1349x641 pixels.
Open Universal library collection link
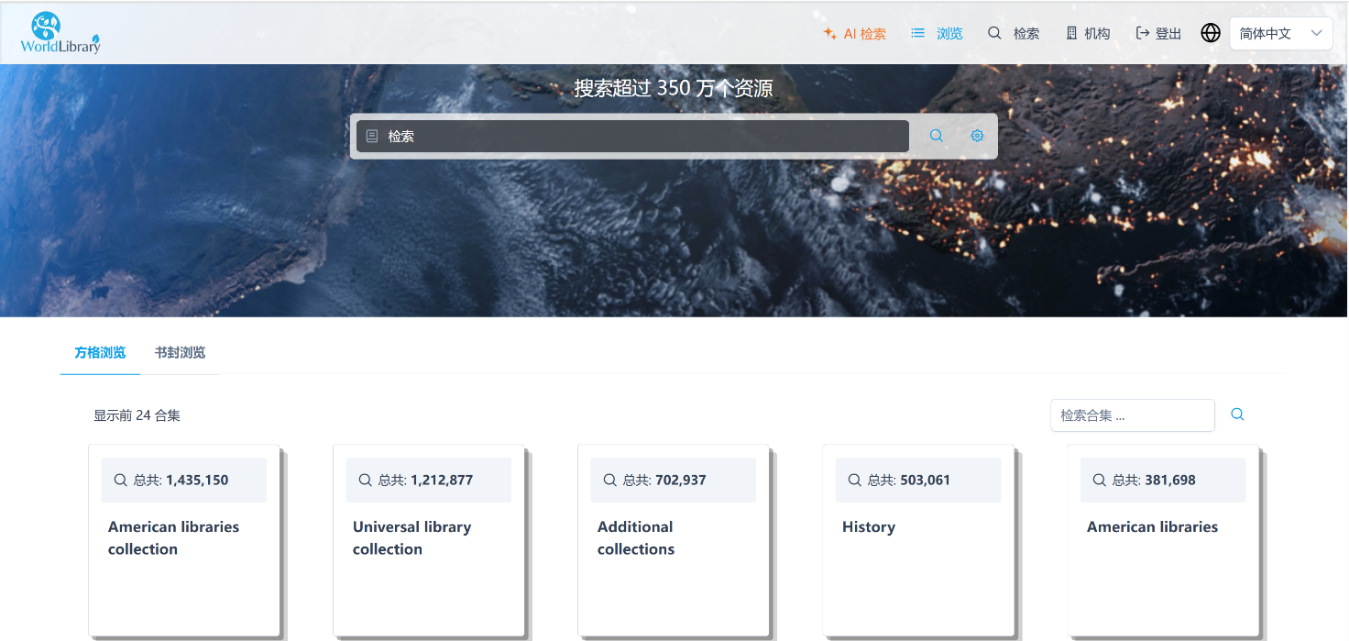(x=412, y=538)
